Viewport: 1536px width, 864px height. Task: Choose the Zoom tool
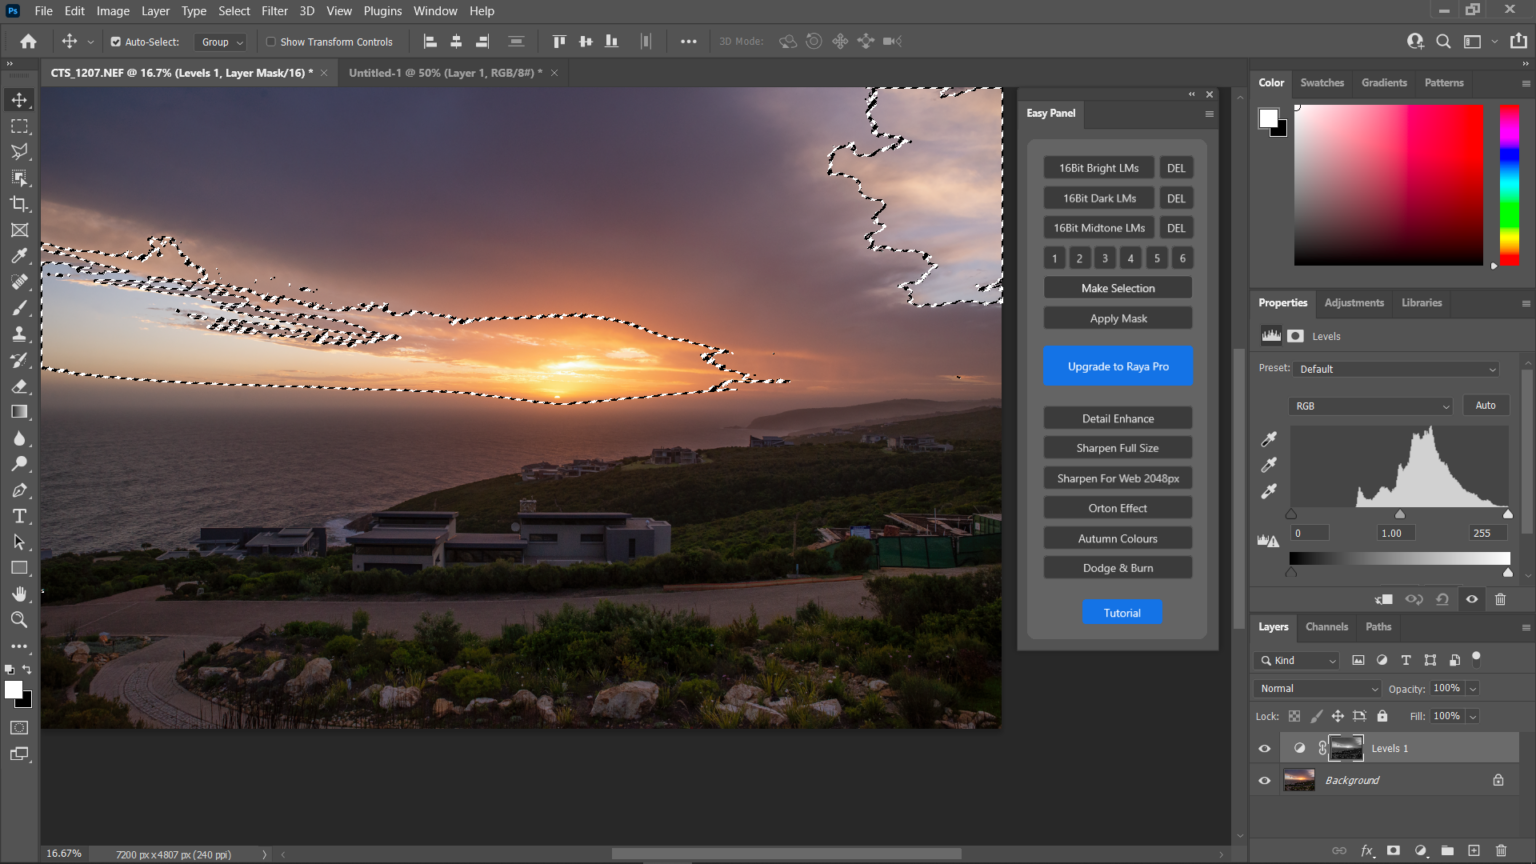pyautogui.click(x=19, y=620)
